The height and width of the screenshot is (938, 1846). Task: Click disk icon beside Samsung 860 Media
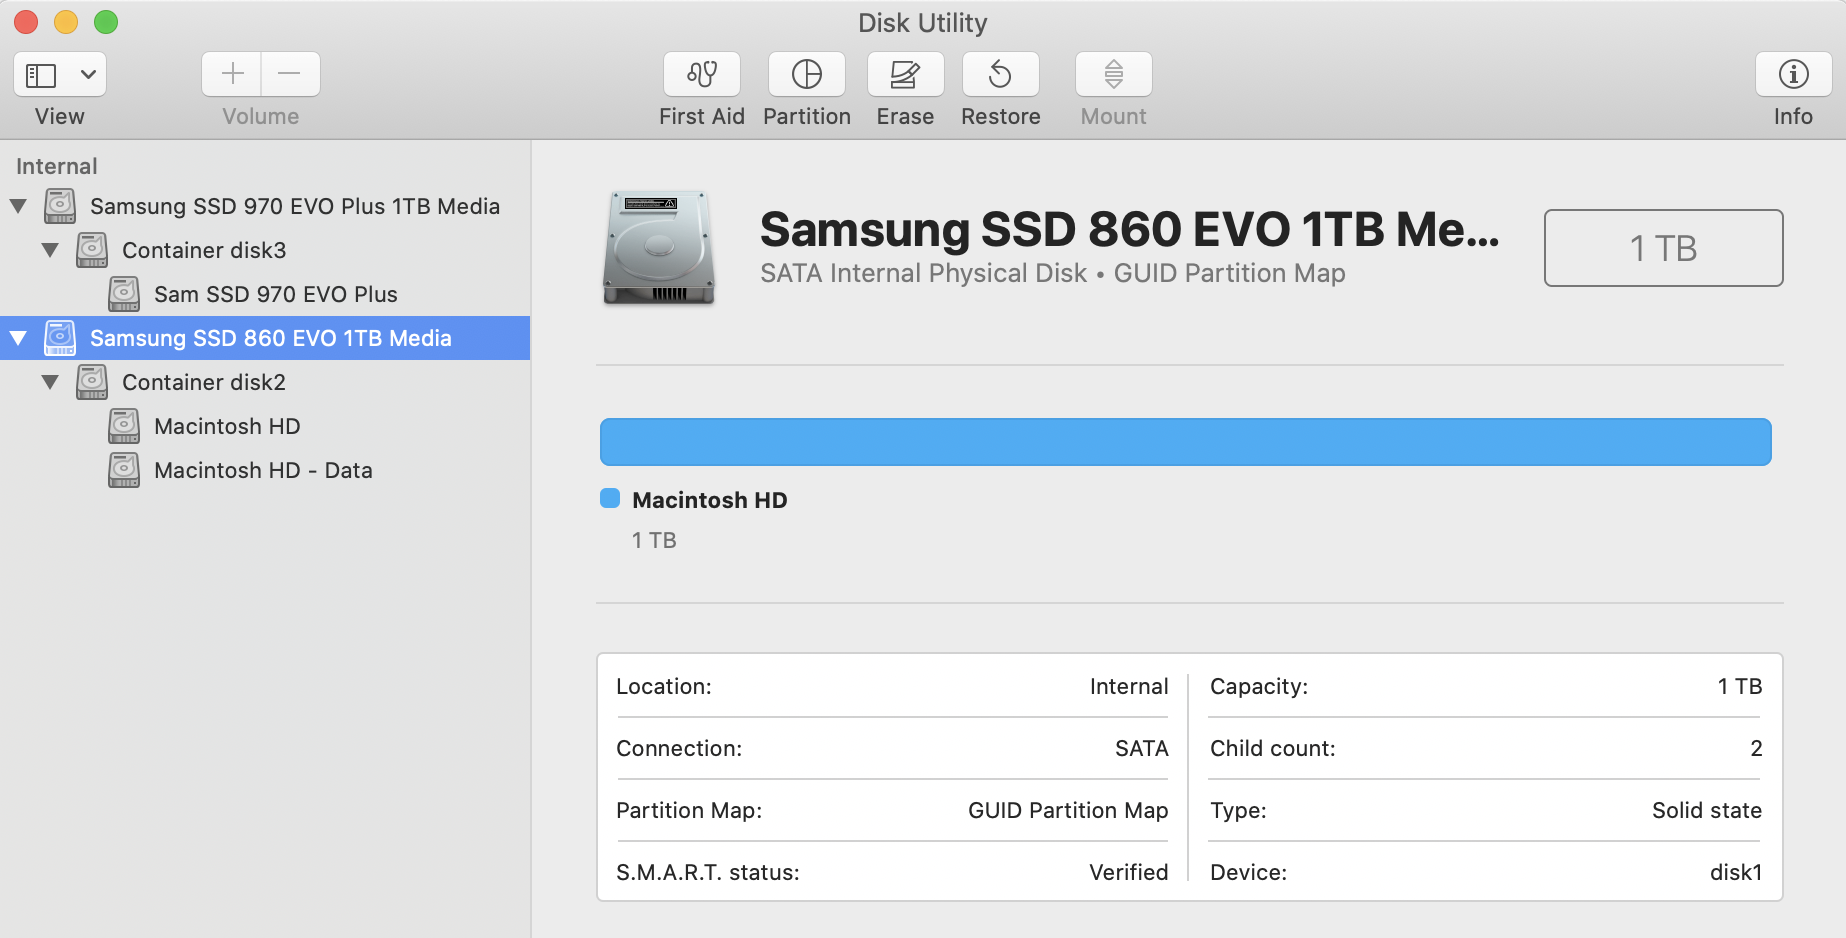coord(60,338)
